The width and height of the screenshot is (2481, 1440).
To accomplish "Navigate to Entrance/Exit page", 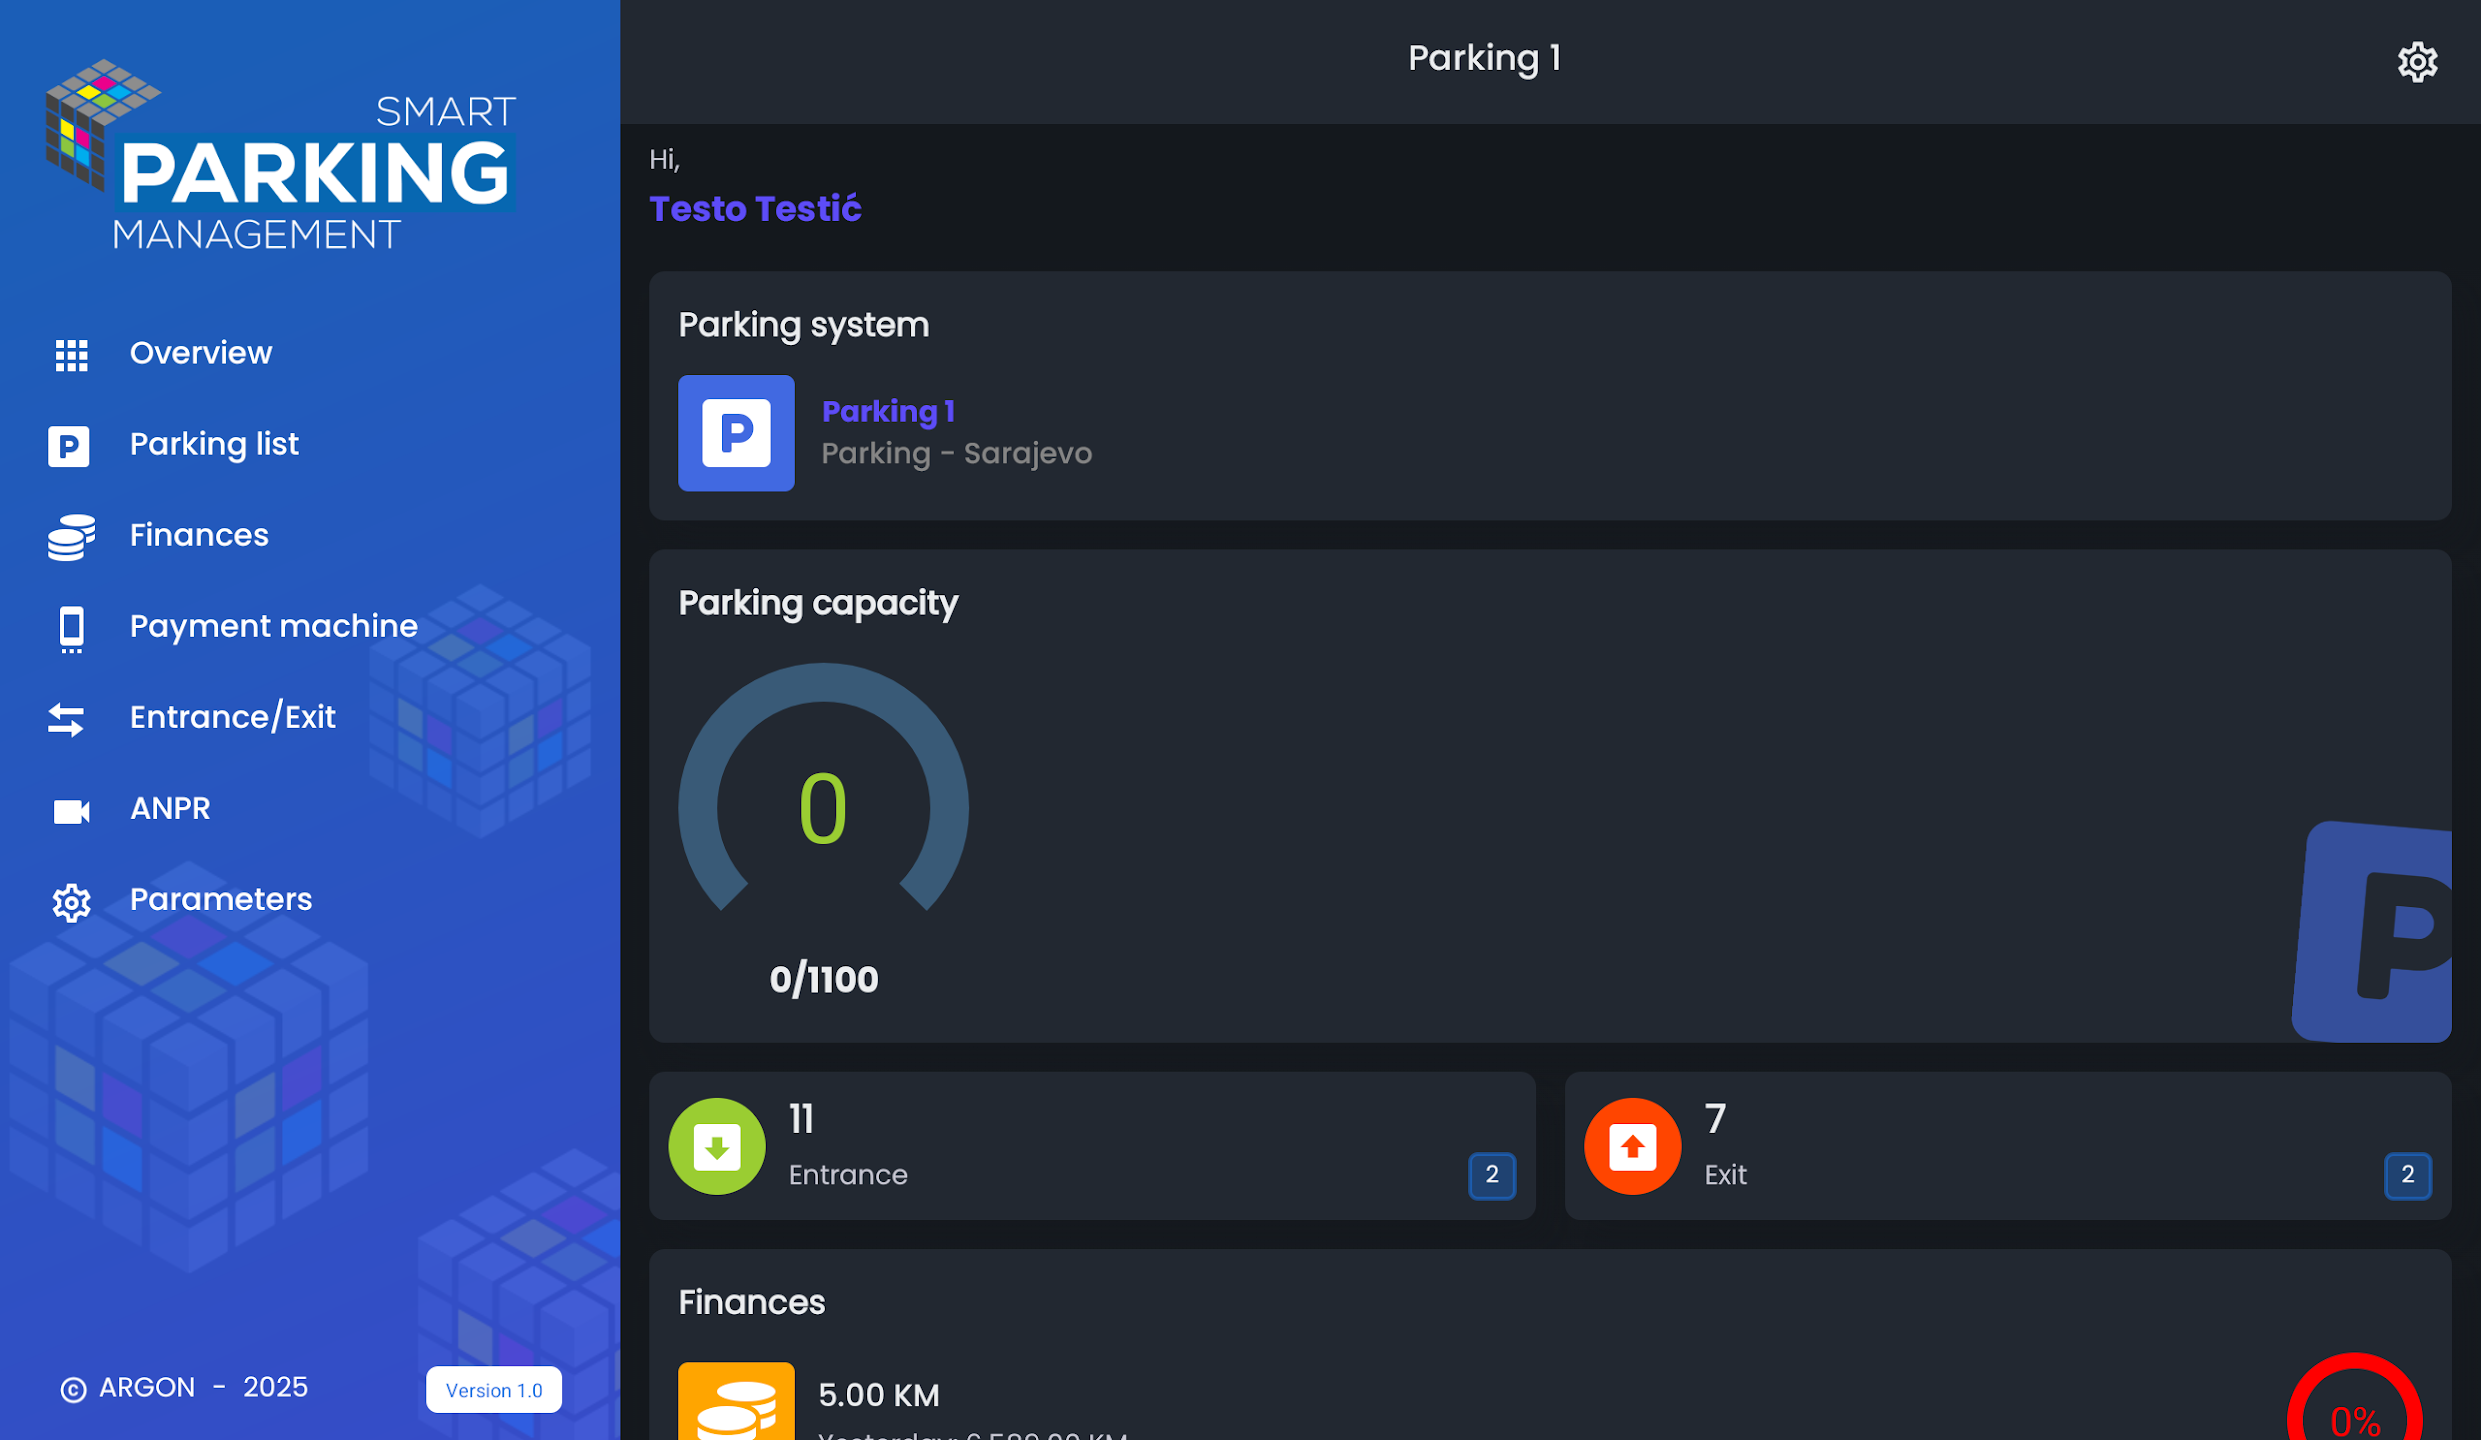I will [232, 717].
